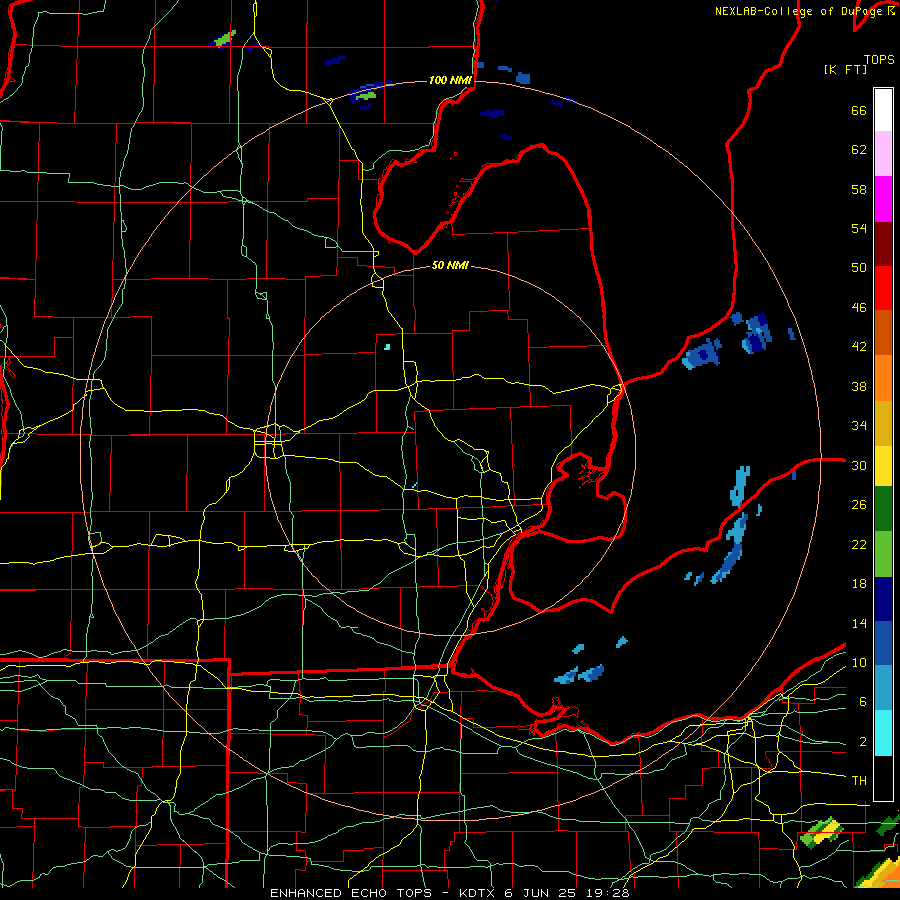This screenshot has width=900, height=900.
Task: Click the cyan legend swatch
Action: (x=883, y=733)
